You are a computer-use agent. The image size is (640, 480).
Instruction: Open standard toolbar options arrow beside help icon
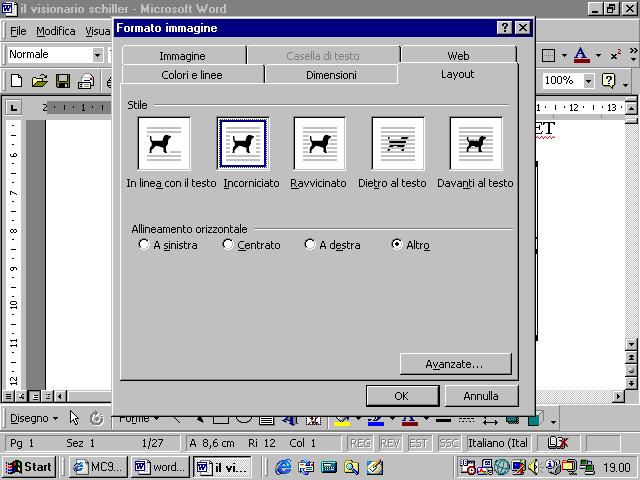tap(625, 84)
